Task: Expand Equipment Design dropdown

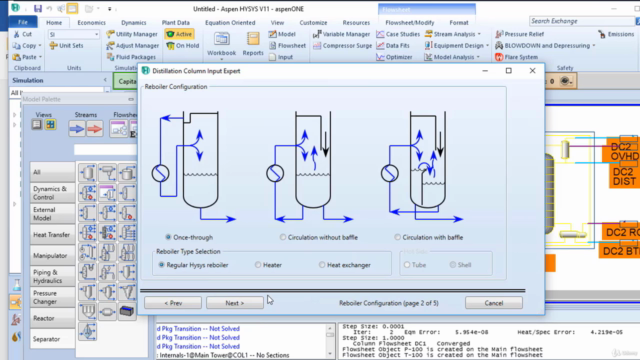Action: coord(487,46)
